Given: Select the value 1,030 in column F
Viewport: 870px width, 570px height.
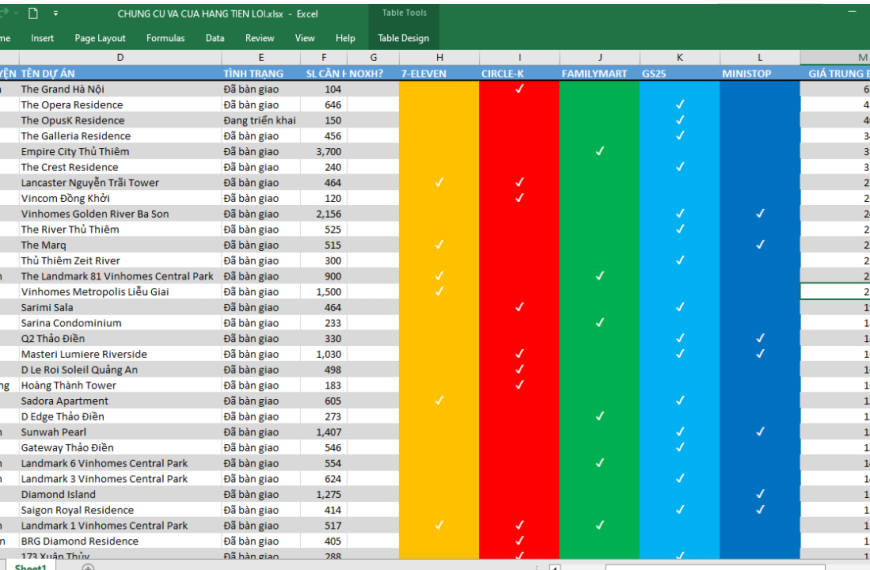Looking at the screenshot, I should [x=323, y=354].
